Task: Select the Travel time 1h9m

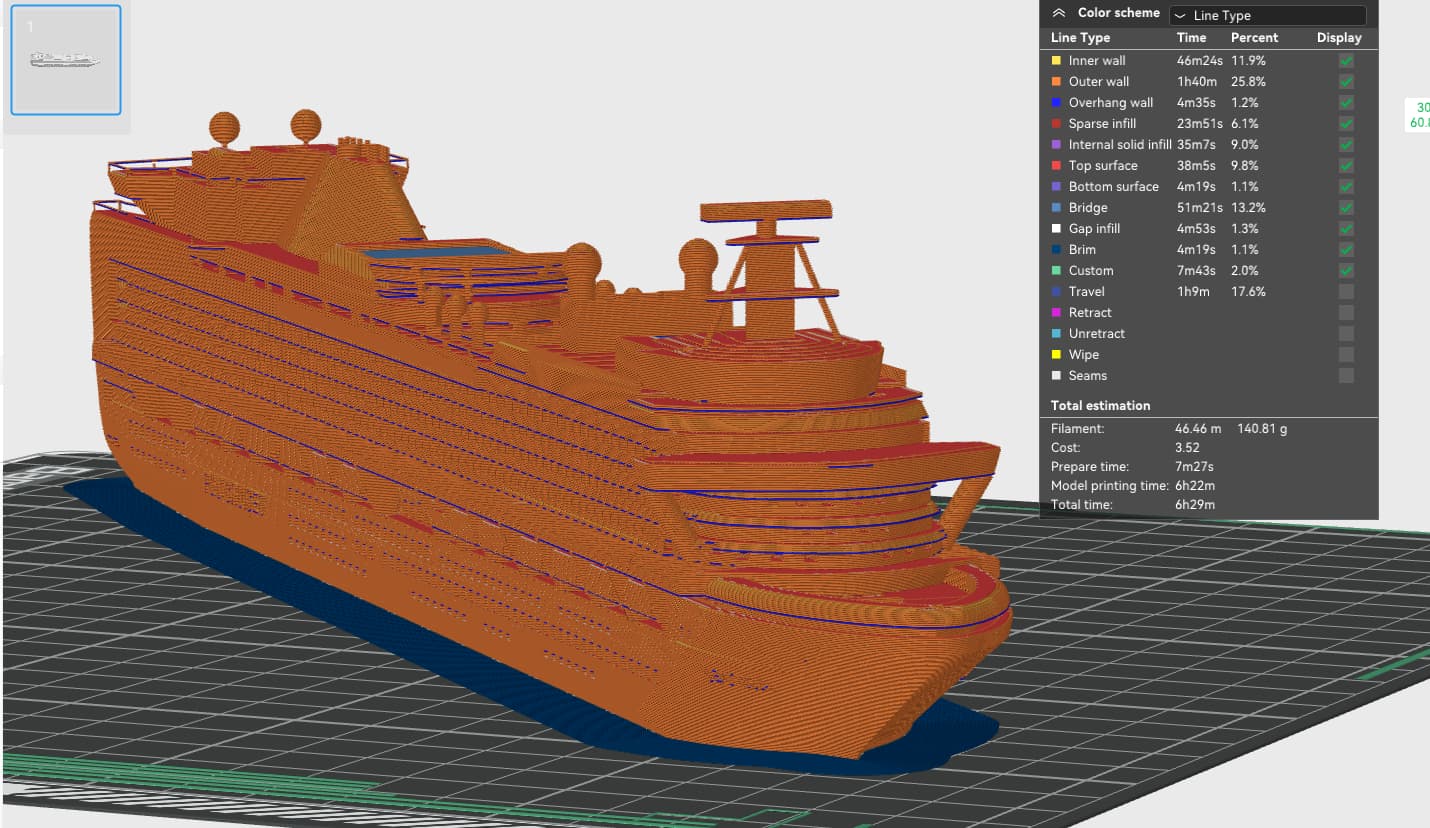Action: [1191, 291]
